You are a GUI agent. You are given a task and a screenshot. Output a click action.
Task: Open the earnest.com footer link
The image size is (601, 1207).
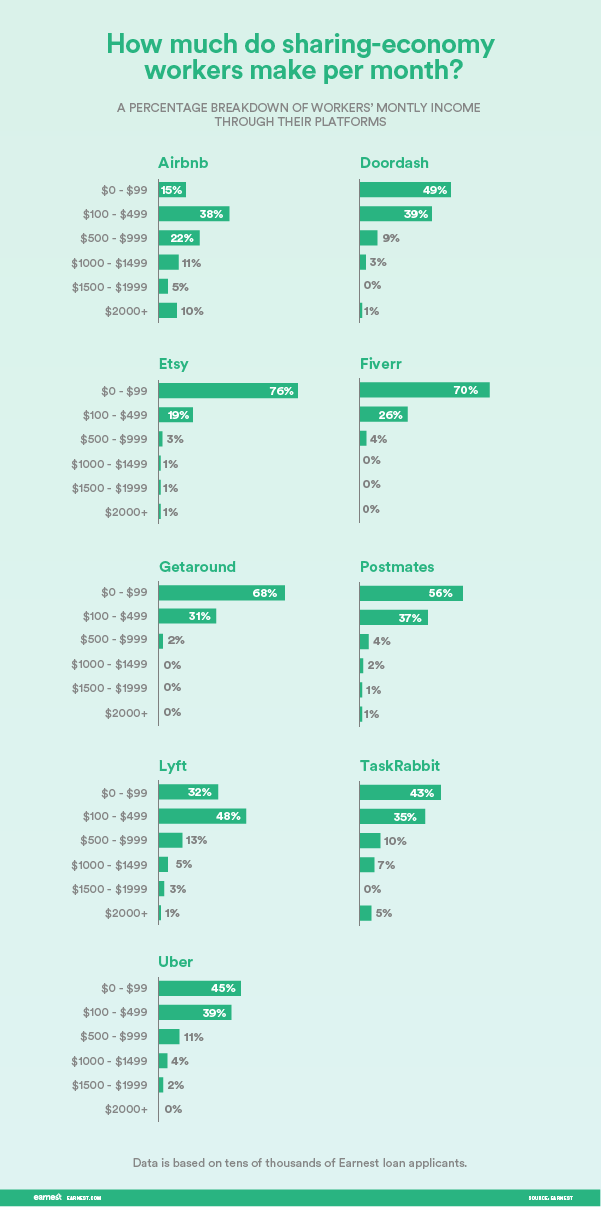[x=84, y=1197]
